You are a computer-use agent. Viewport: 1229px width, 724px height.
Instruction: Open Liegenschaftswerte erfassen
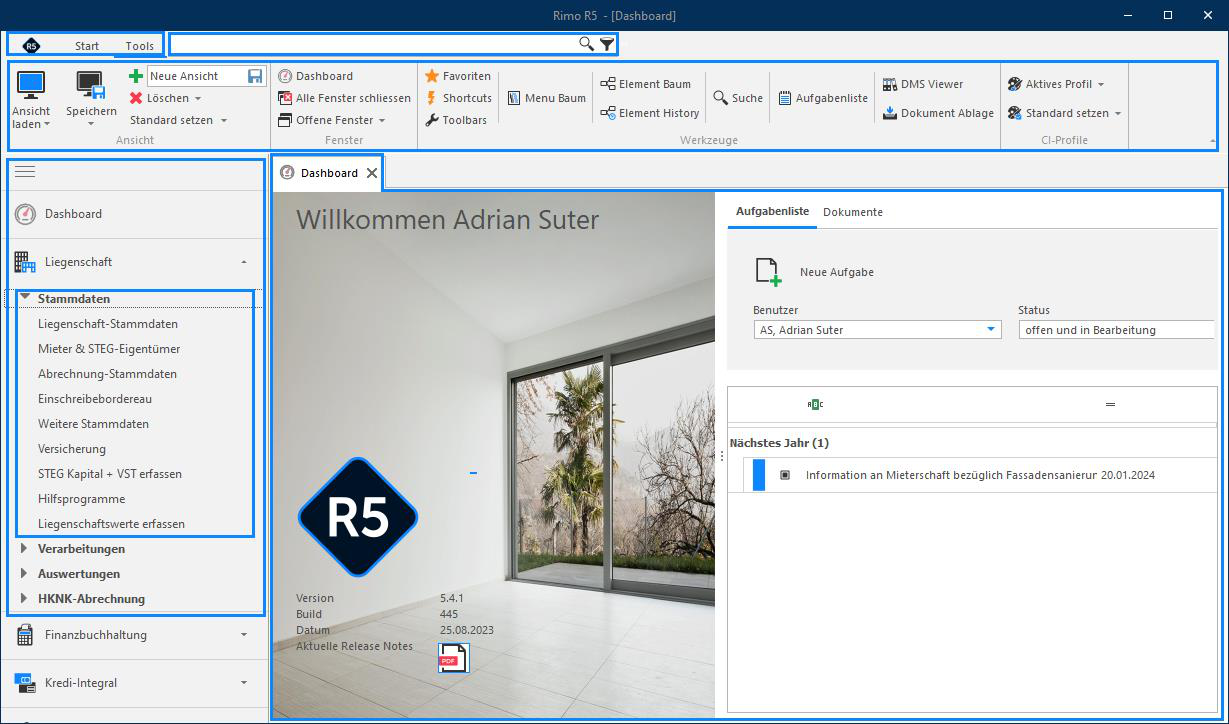[x=111, y=524]
